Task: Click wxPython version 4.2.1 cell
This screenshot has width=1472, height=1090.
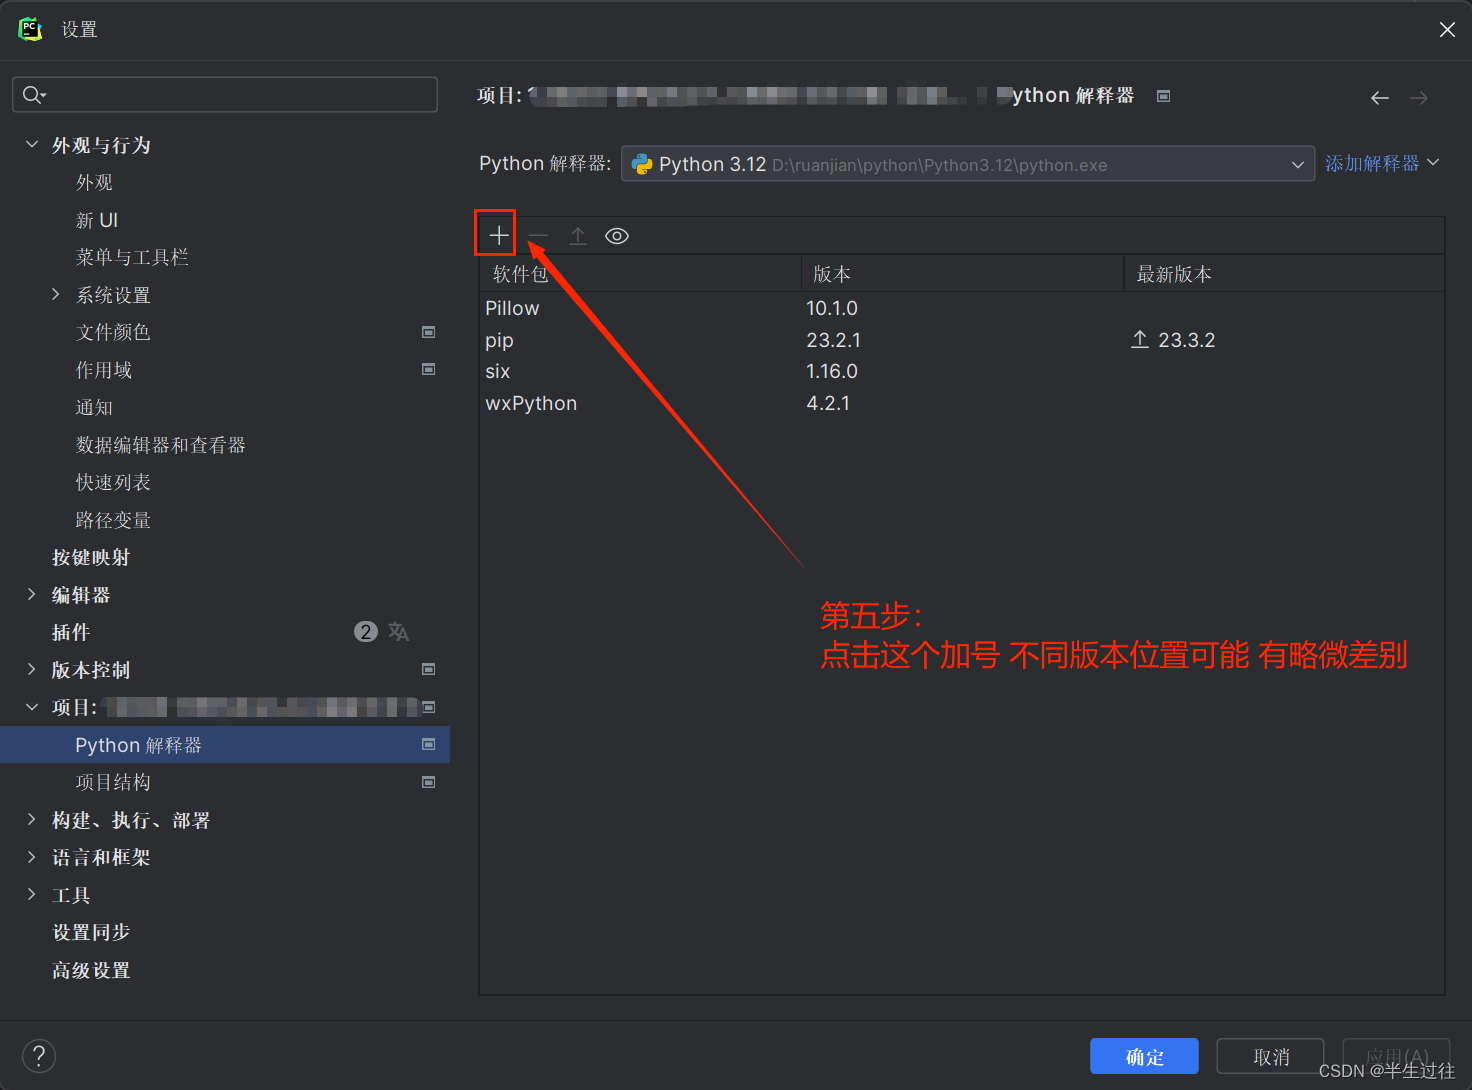Action: [828, 403]
